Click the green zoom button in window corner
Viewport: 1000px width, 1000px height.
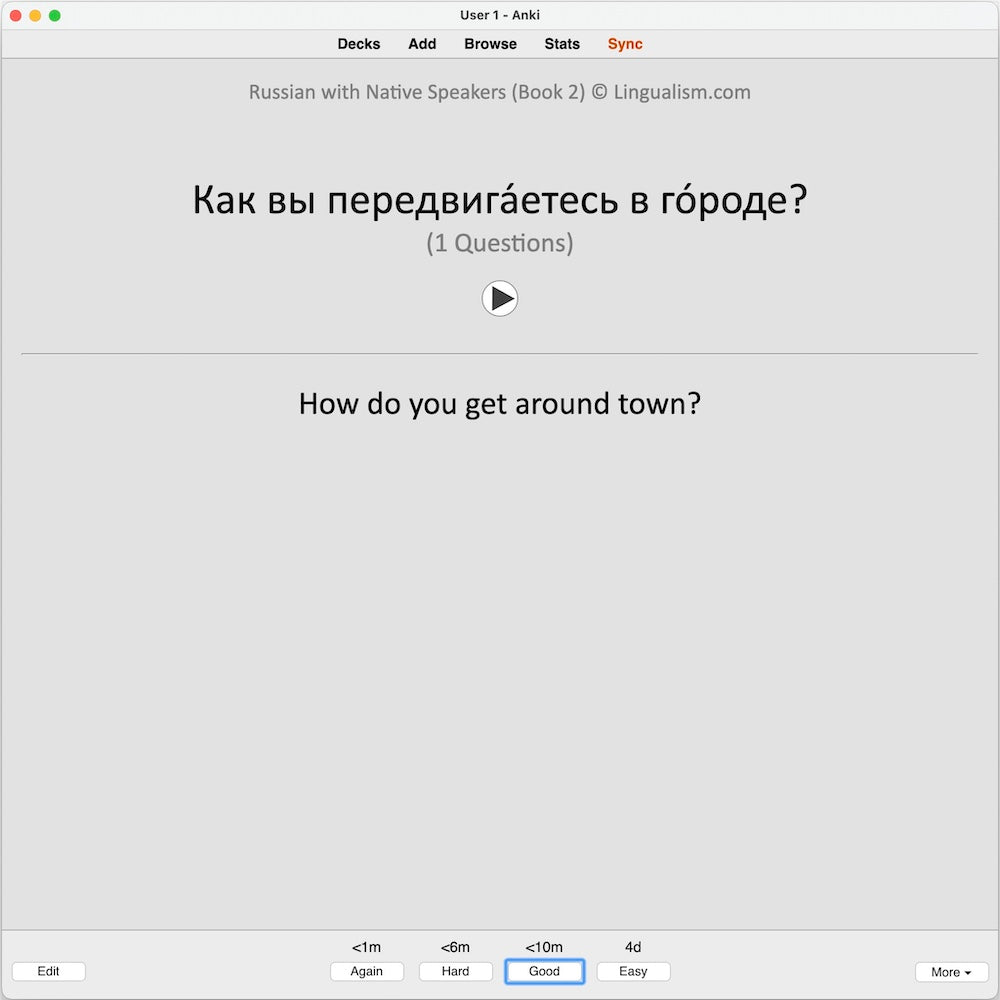[x=54, y=16]
